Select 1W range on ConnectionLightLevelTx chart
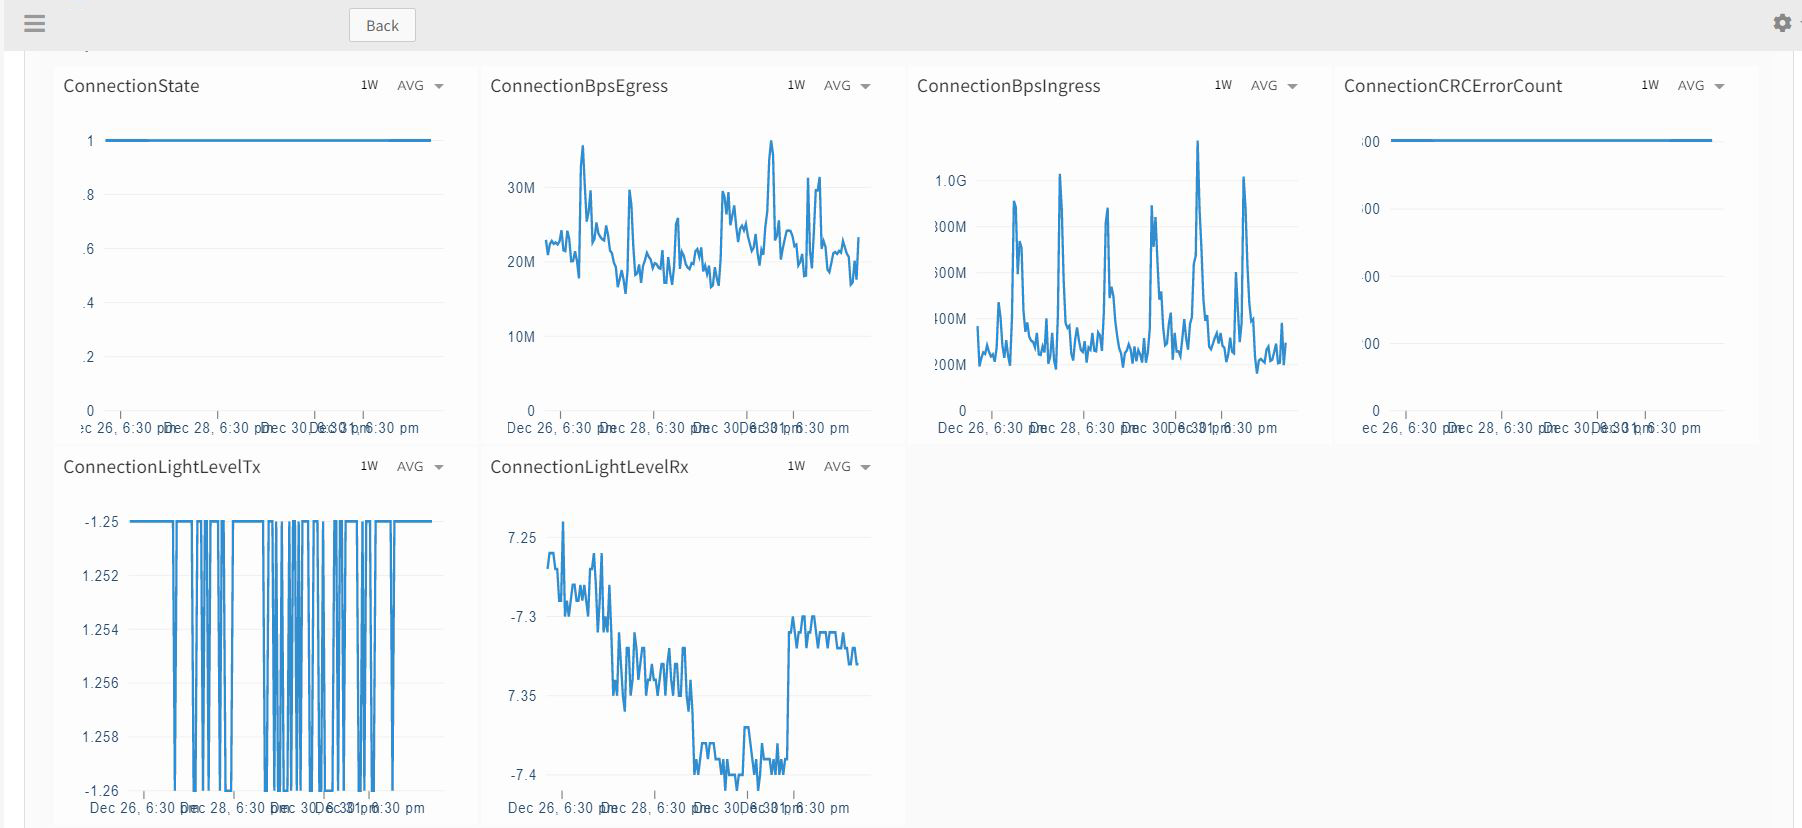The image size is (1802, 828). click(369, 467)
